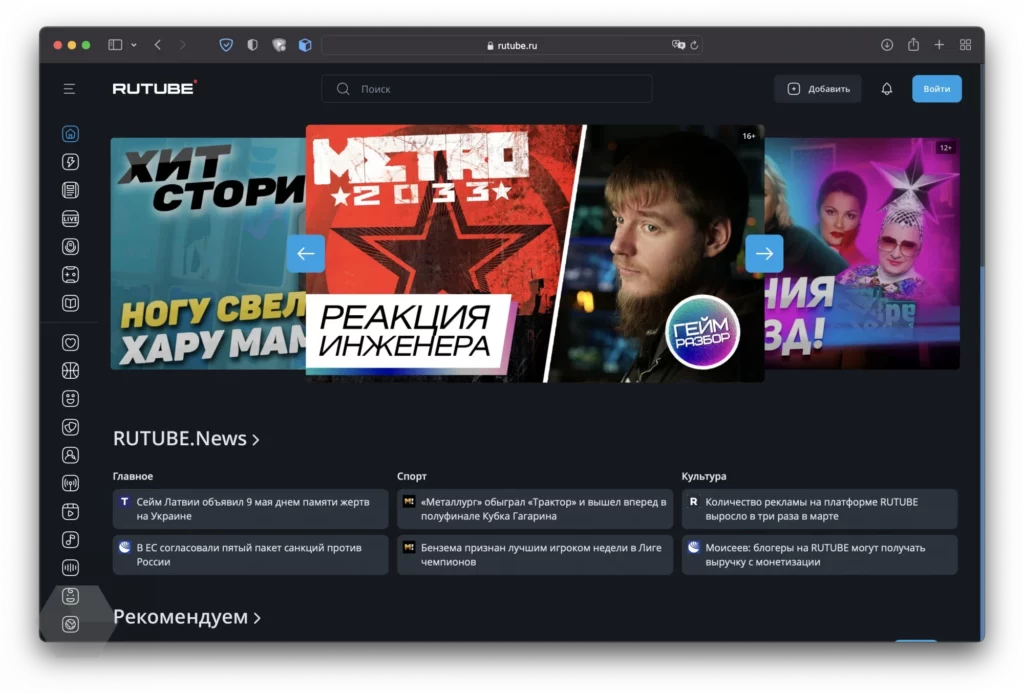Click the blue Войти button

(936, 89)
